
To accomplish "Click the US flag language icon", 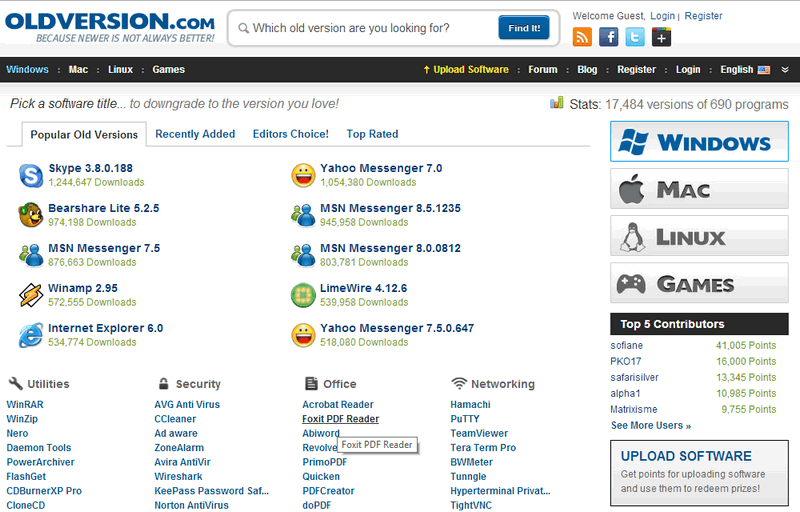I will click(x=764, y=70).
